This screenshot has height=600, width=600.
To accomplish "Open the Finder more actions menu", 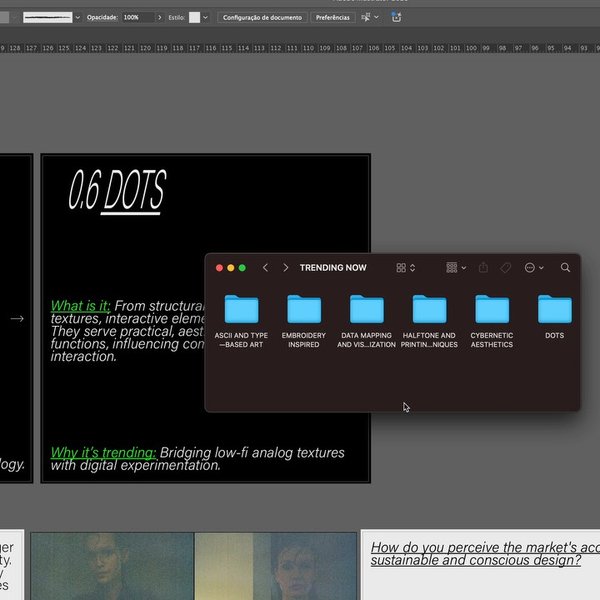I will tap(534, 268).
